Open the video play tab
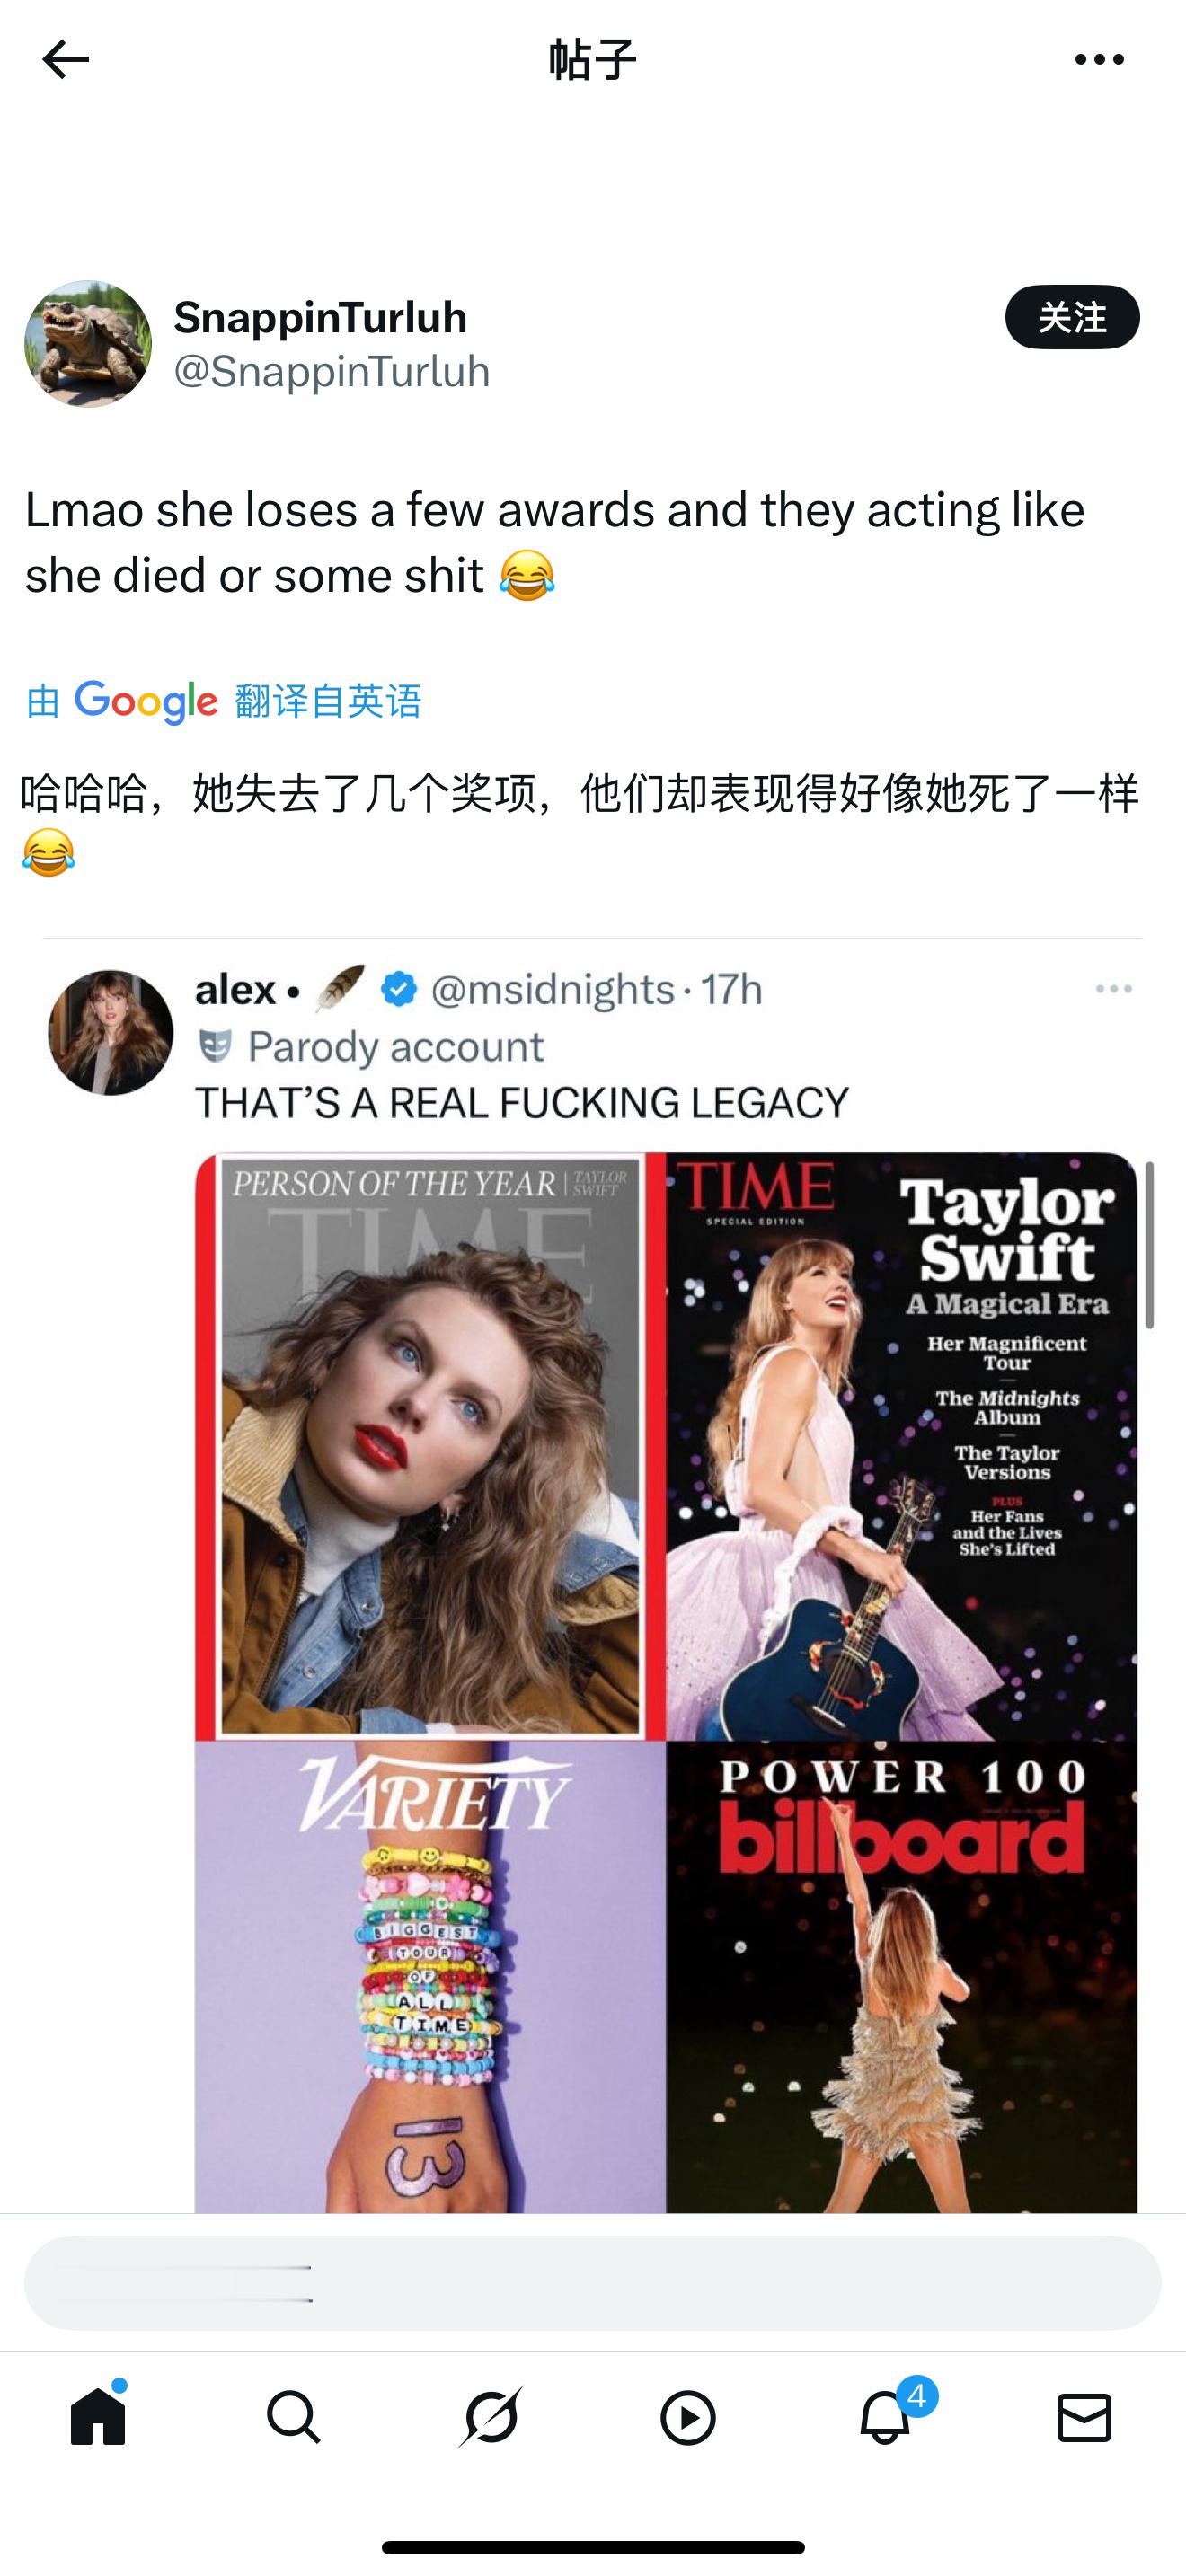 pyautogui.click(x=688, y=2418)
